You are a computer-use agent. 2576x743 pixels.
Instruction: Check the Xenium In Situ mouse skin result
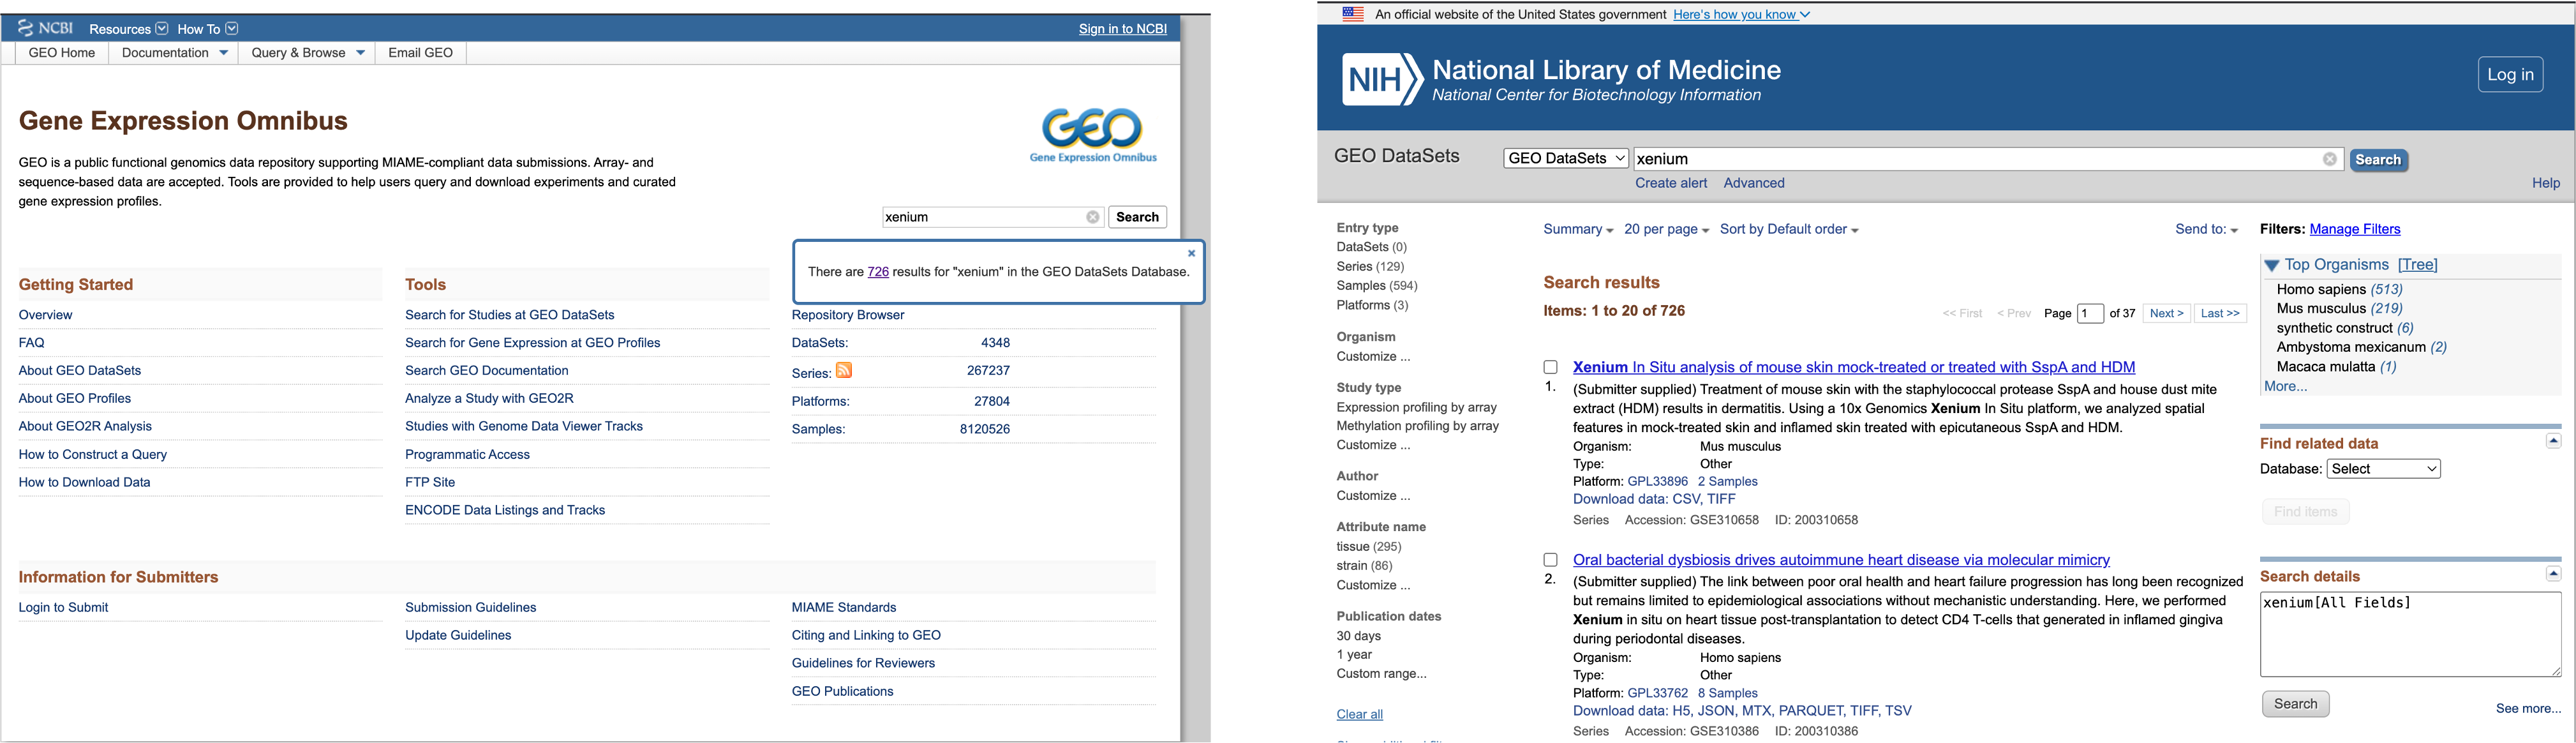[x=1550, y=368]
